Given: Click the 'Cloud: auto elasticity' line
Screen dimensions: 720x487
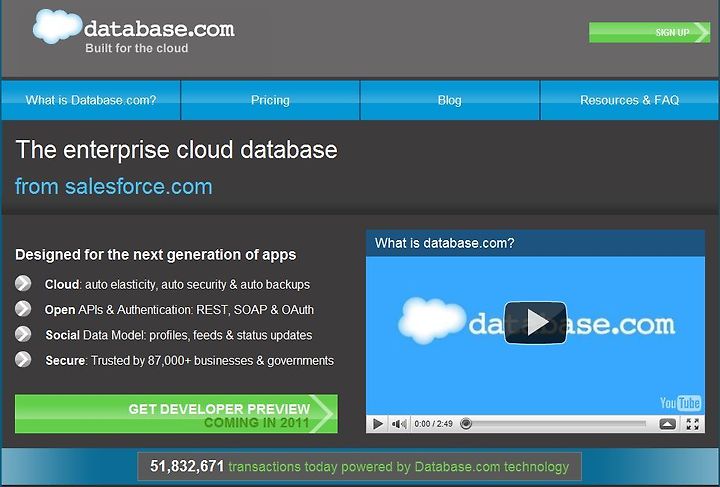Looking at the screenshot, I should click(x=177, y=285).
